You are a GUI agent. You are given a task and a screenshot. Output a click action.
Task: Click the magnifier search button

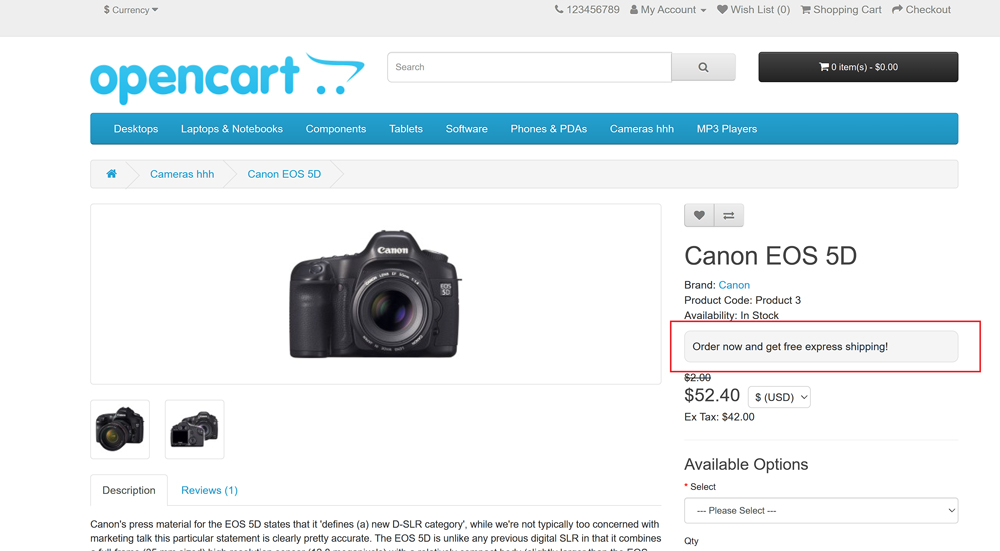click(x=703, y=67)
